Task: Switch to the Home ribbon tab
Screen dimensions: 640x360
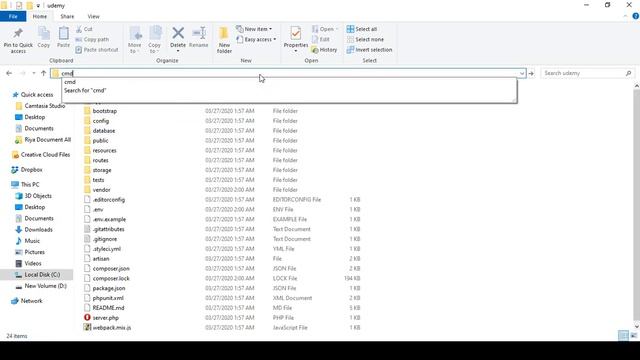Action: coord(40,16)
